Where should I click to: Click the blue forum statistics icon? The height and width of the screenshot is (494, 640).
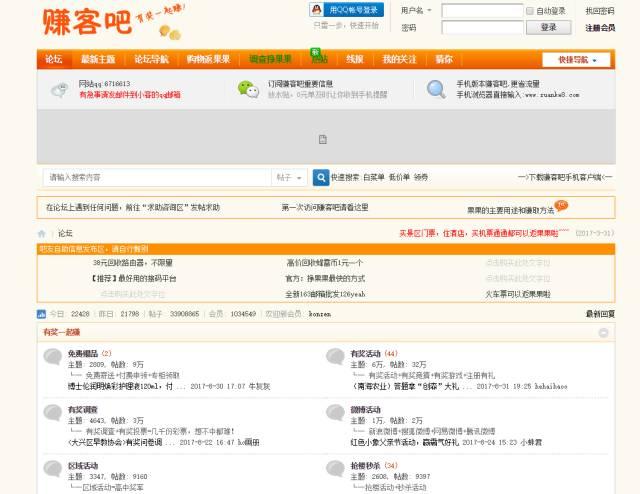coord(41,314)
